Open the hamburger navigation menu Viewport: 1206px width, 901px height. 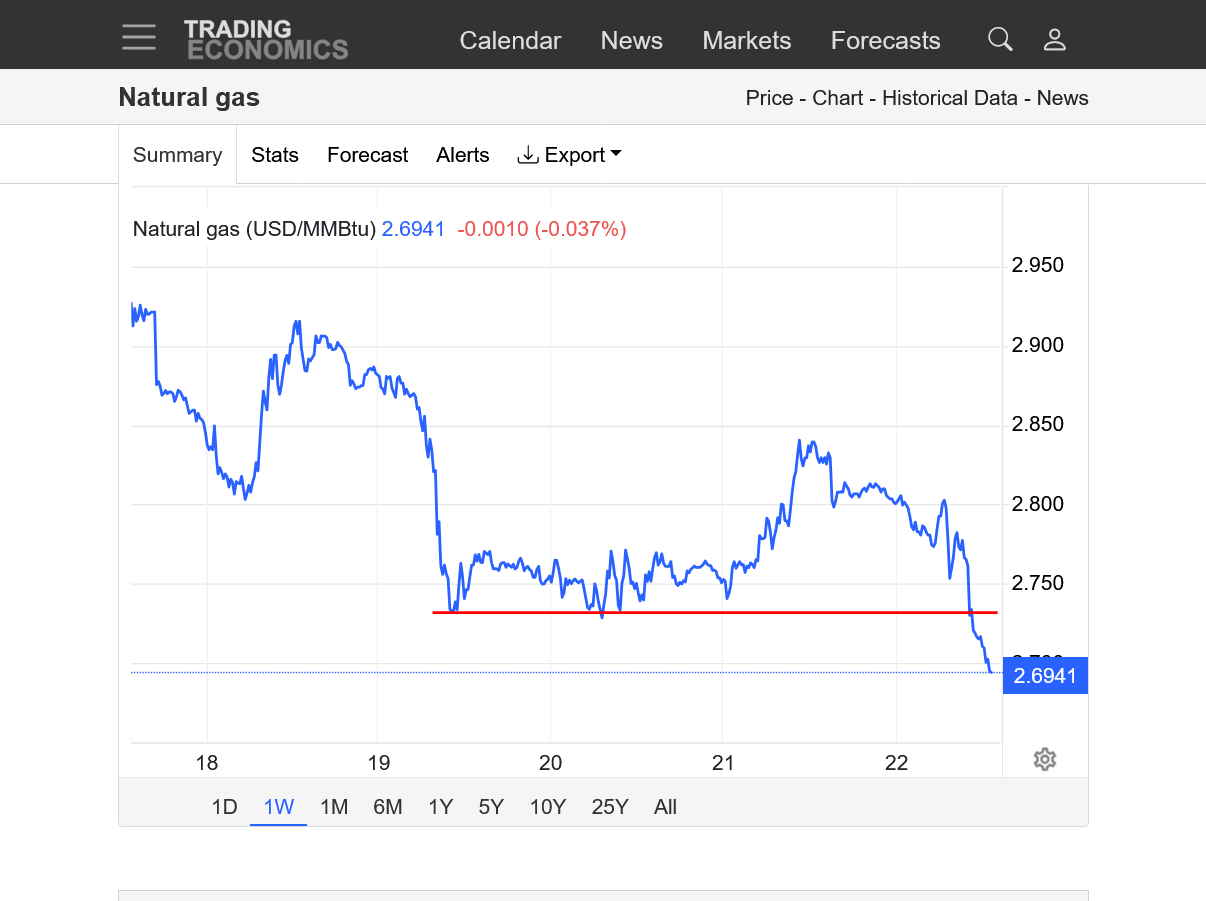click(x=139, y=38)
